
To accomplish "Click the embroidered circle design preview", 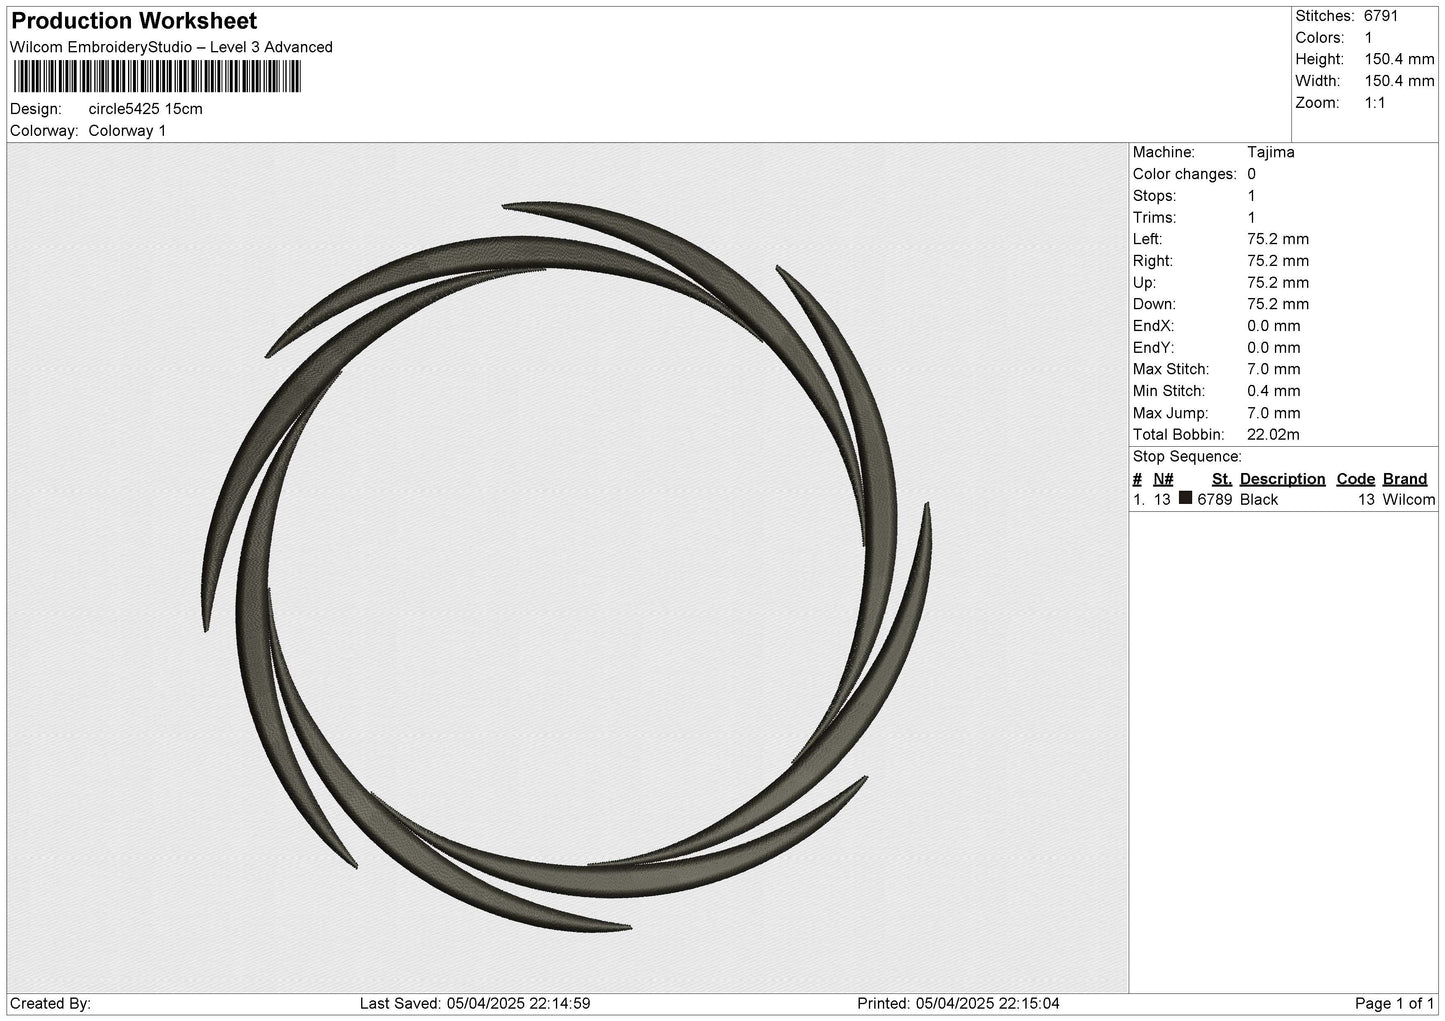I will coord(567,566).
